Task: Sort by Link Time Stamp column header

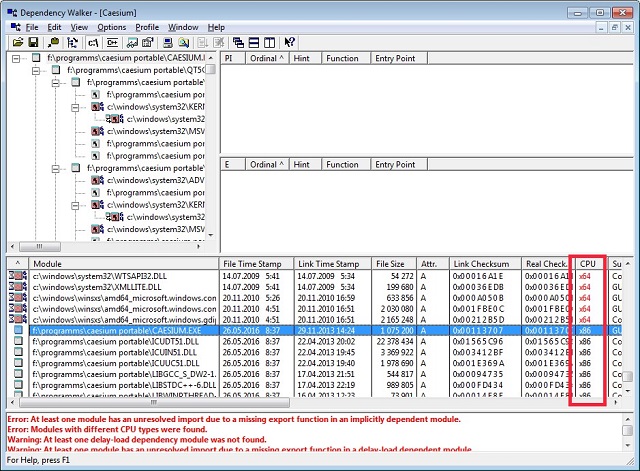Action: click(x=333, y=264)
